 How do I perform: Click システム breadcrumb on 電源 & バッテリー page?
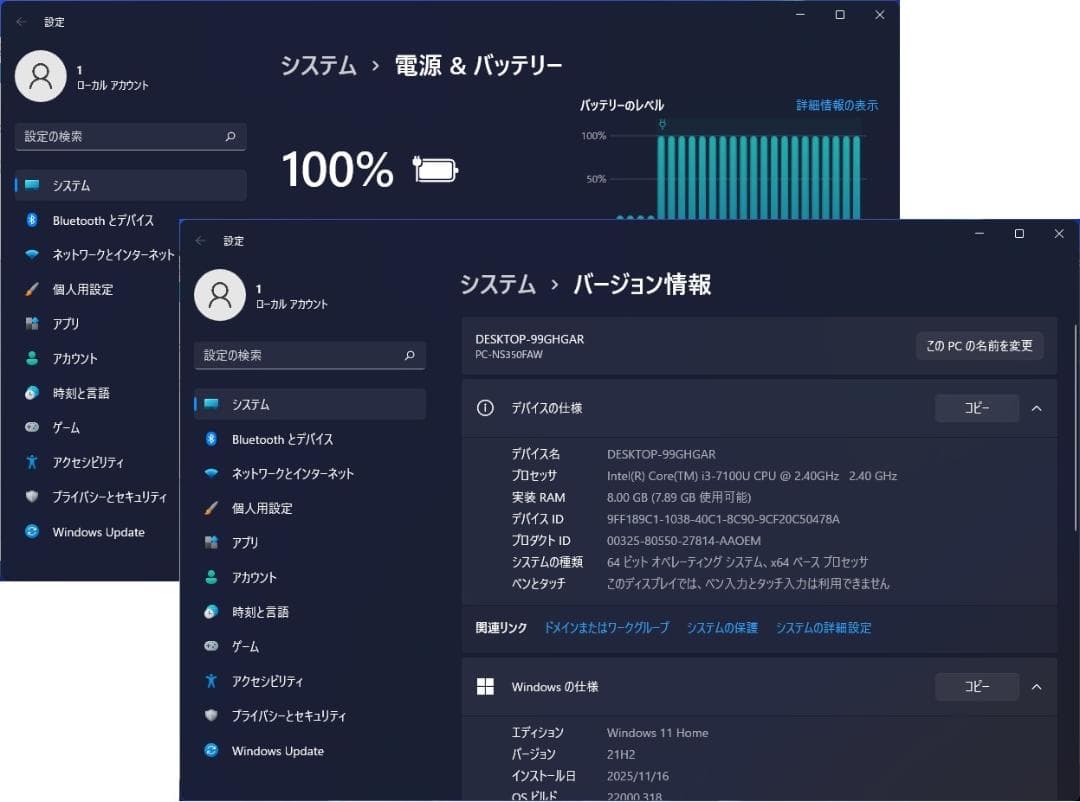pos(318,66)
